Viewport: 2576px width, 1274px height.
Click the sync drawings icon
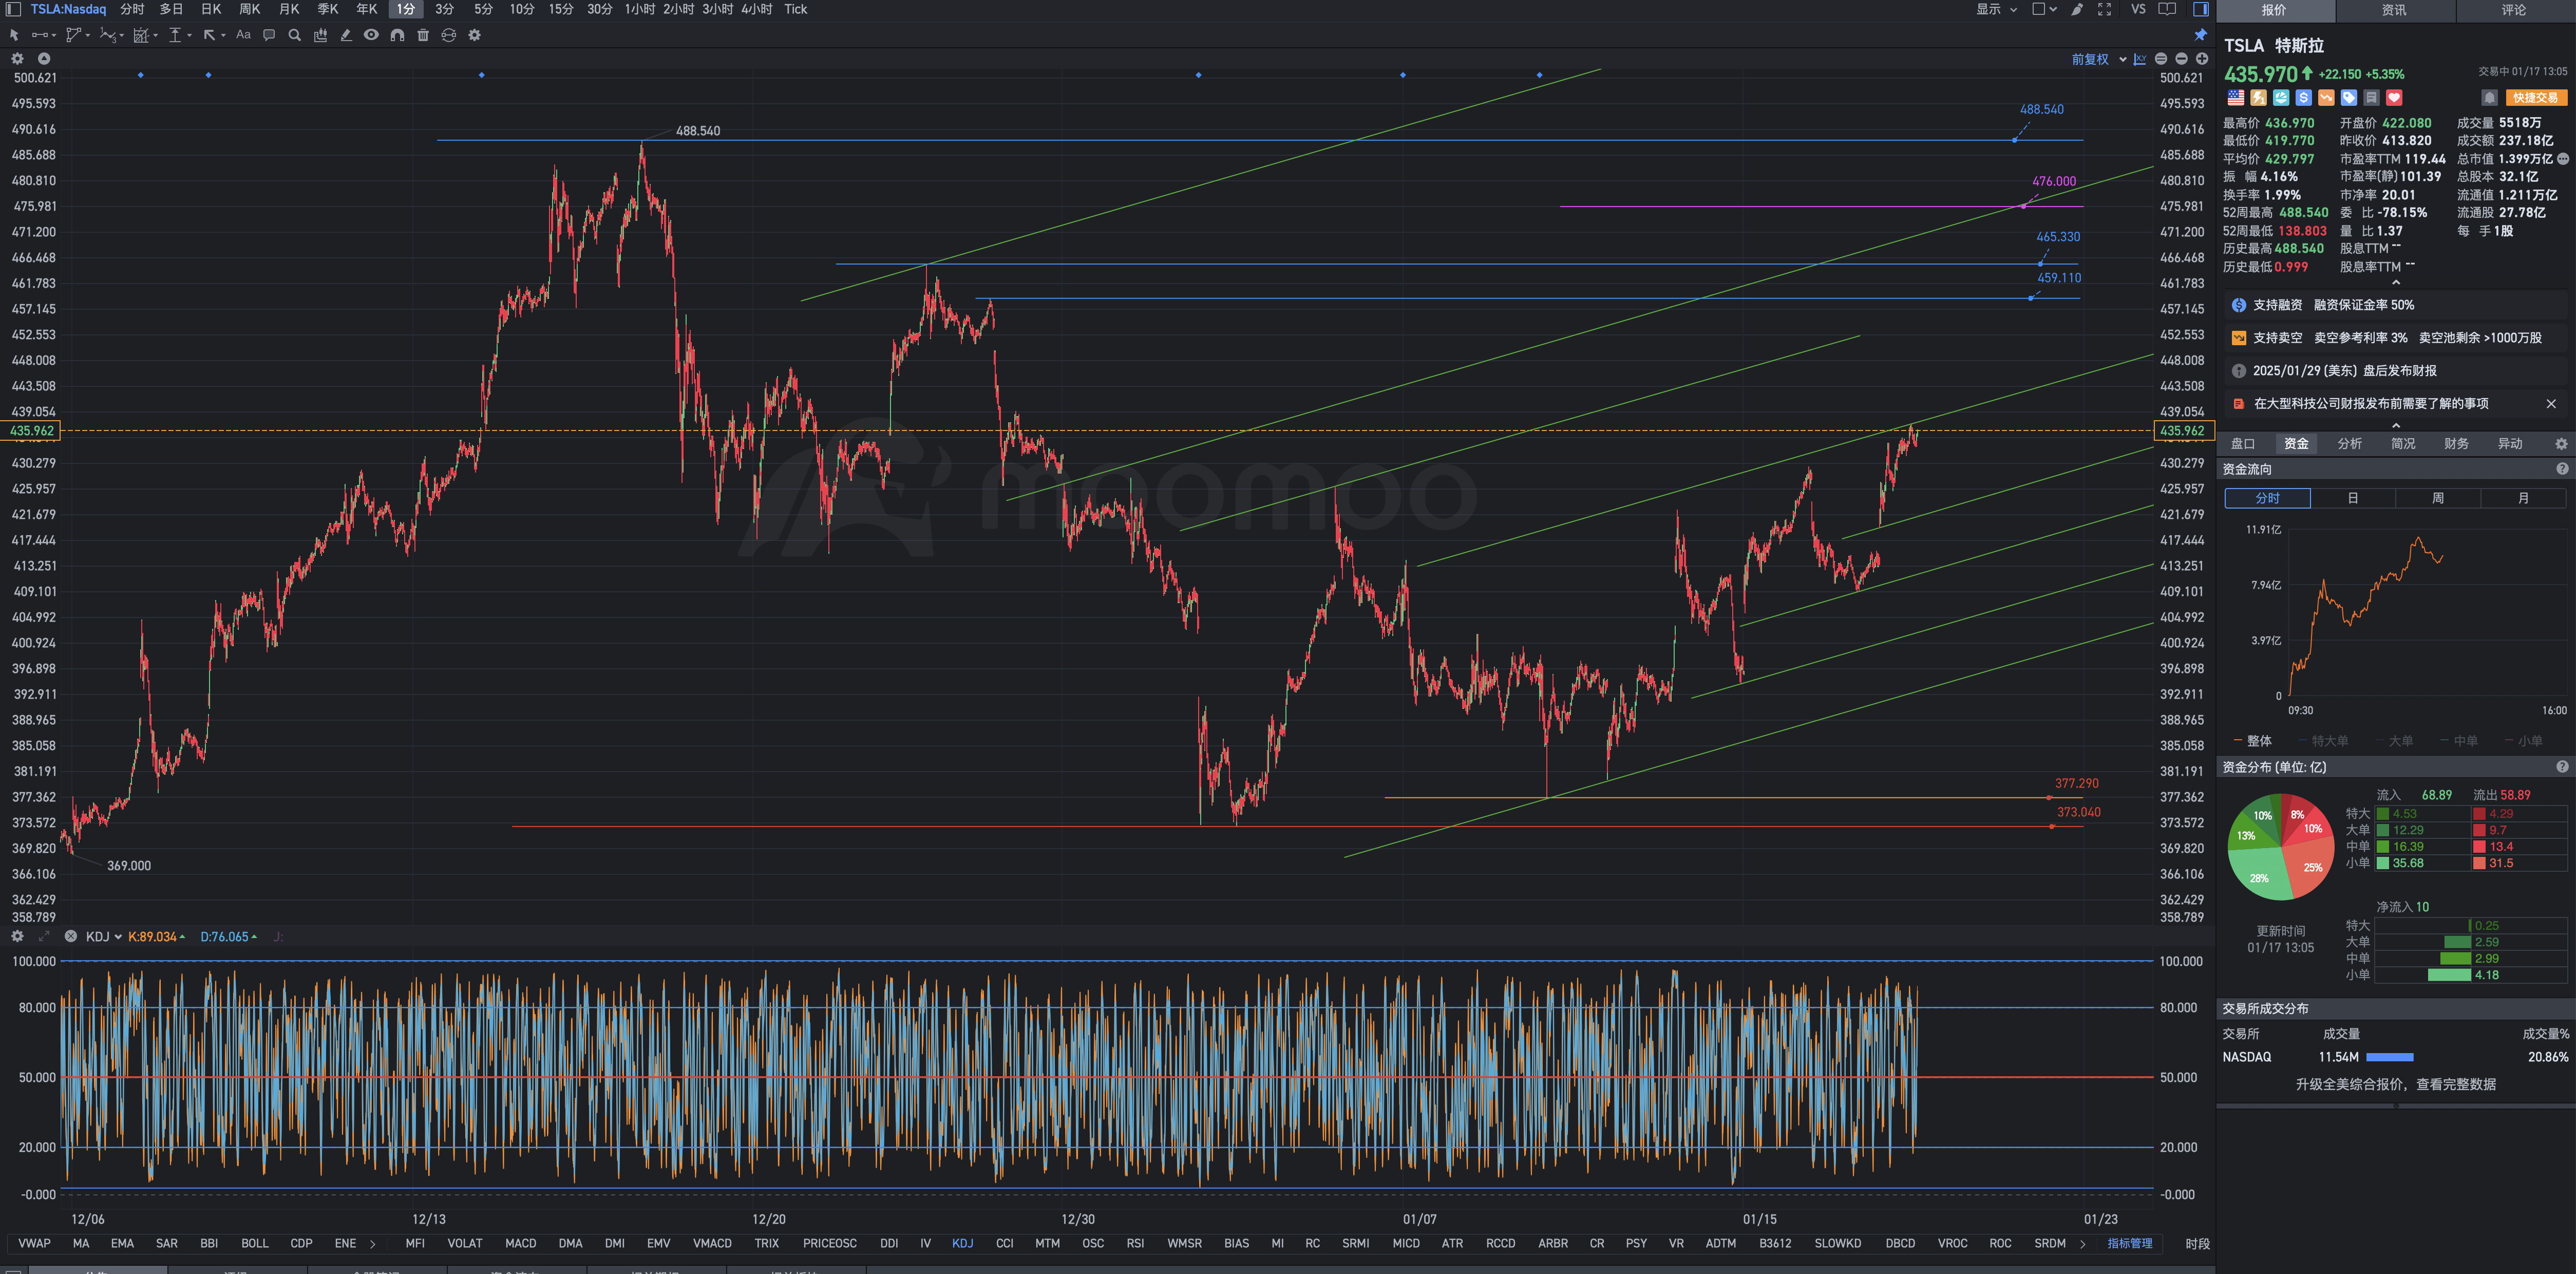tap(449, 35)
